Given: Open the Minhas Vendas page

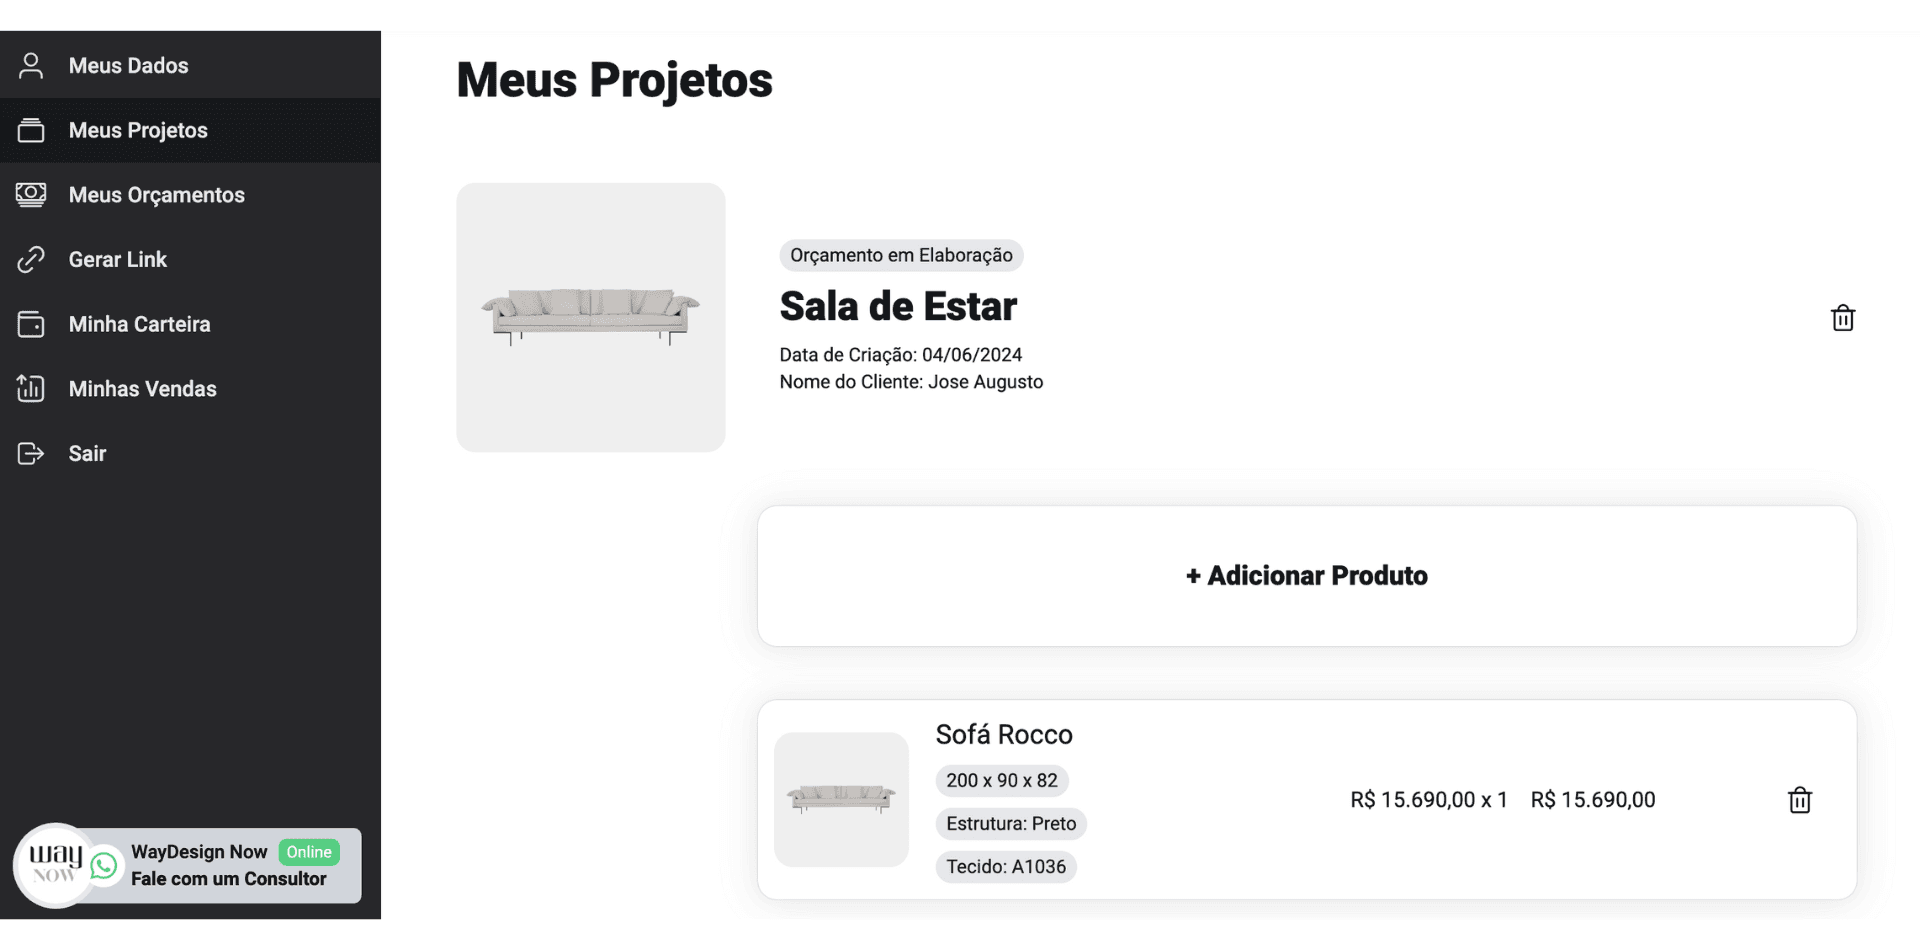Looking at the screenshot, I should pyautogui.click(x=142, y=389).
